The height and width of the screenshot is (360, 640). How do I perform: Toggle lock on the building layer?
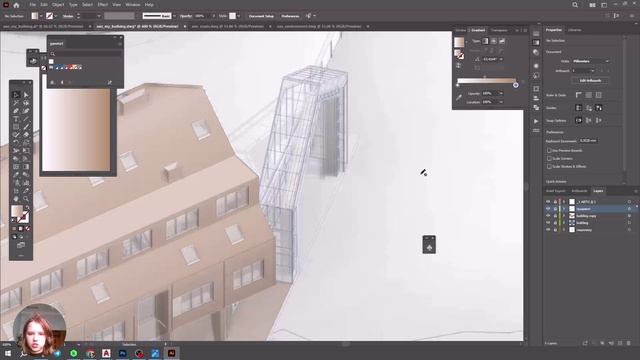555,223
